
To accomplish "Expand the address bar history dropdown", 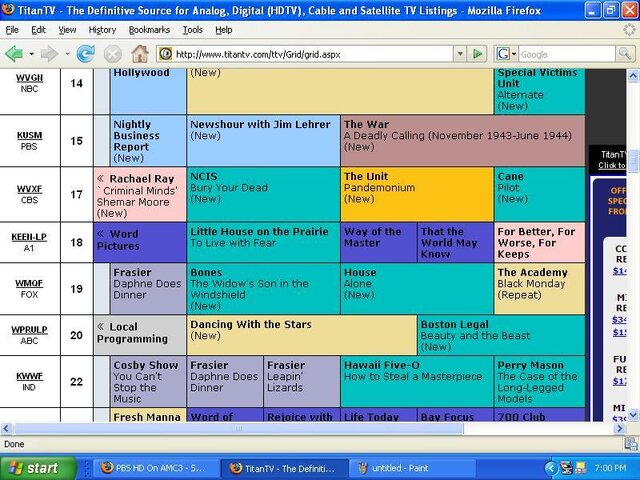I will 460,54.
